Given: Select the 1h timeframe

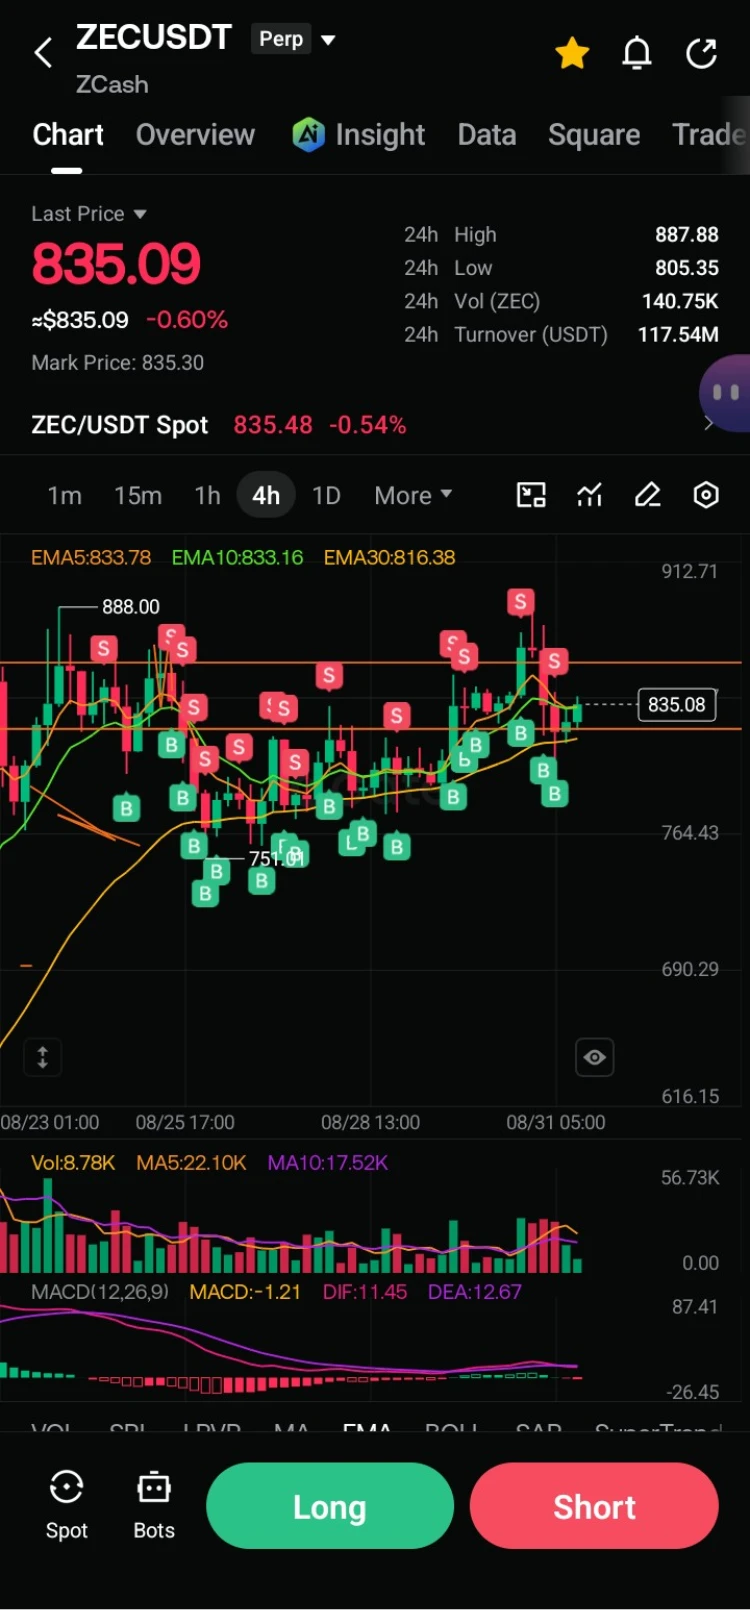Looking at the screenshot, I should pyautogui.click(x=207, y=496).
